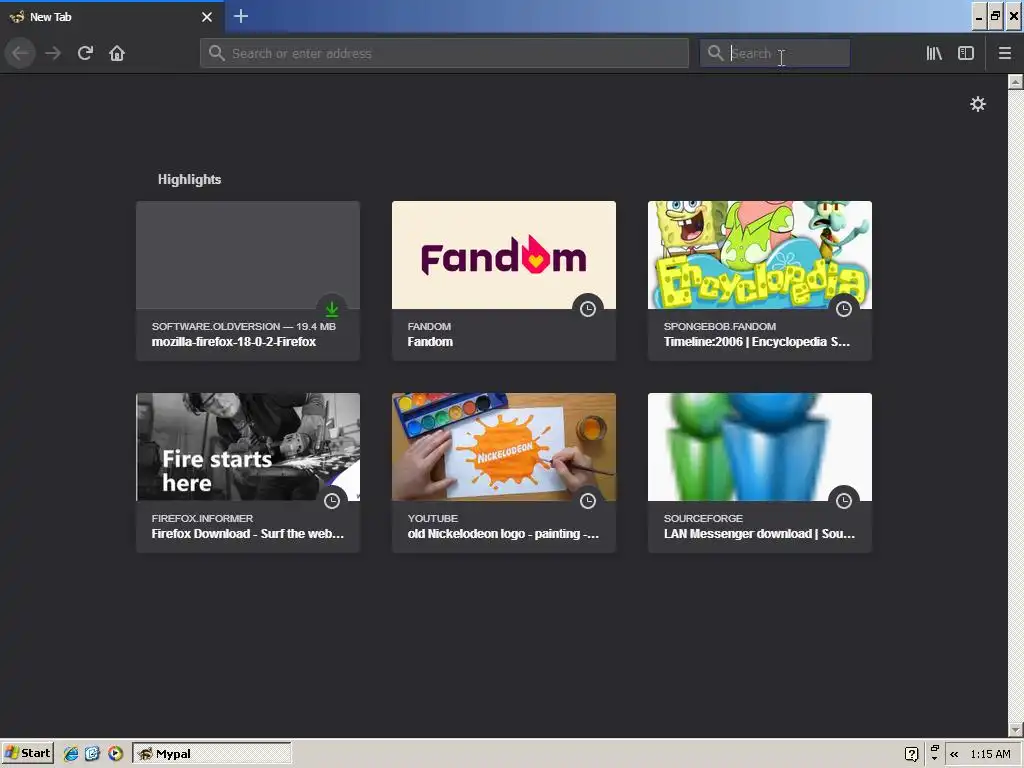Open New Tab preferences gear

[978, 104]
